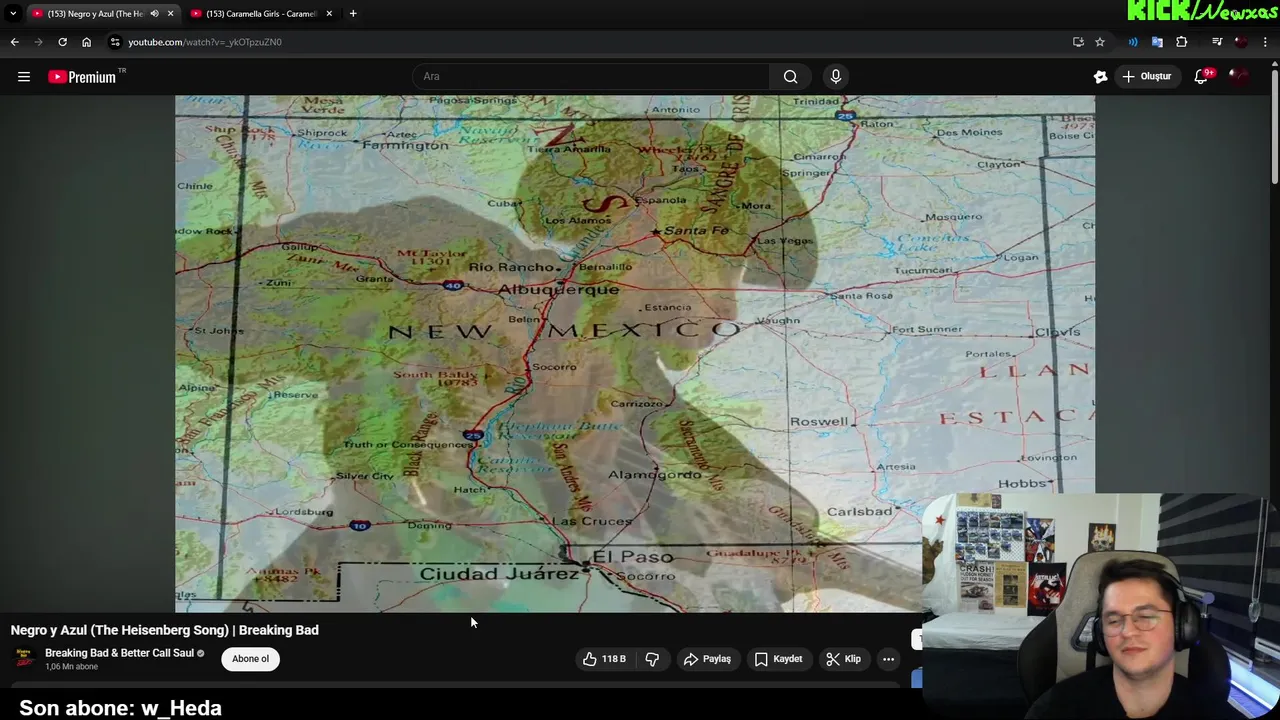The width and height of the screenshot is (1280, 720).
Task: Open the notifications bell
Action: [x=1202, y=77]
